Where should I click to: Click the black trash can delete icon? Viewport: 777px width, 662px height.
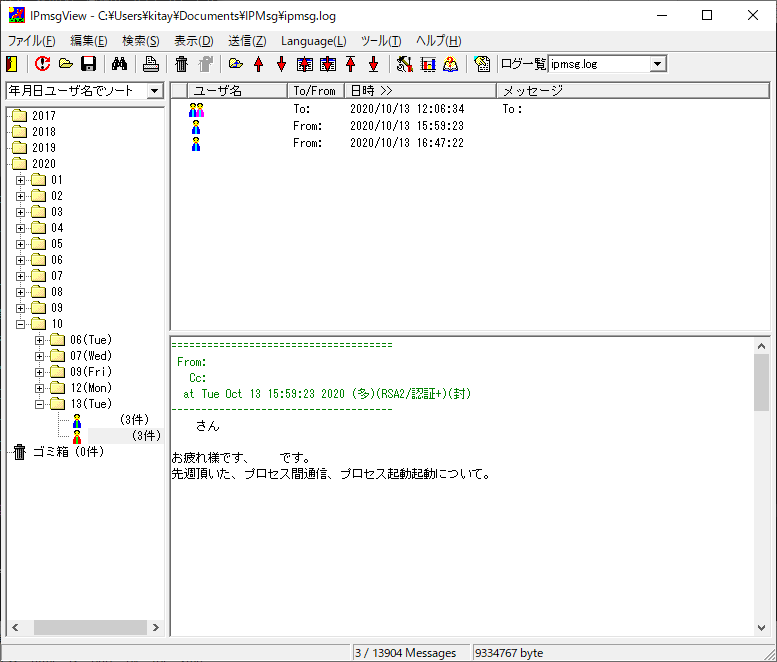182,64
